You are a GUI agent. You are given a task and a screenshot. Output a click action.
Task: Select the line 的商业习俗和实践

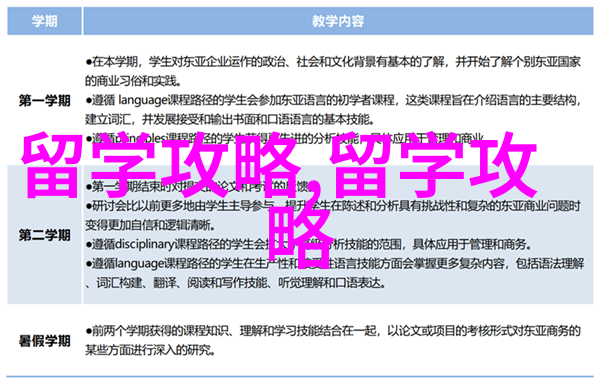(x=133, y=81)
